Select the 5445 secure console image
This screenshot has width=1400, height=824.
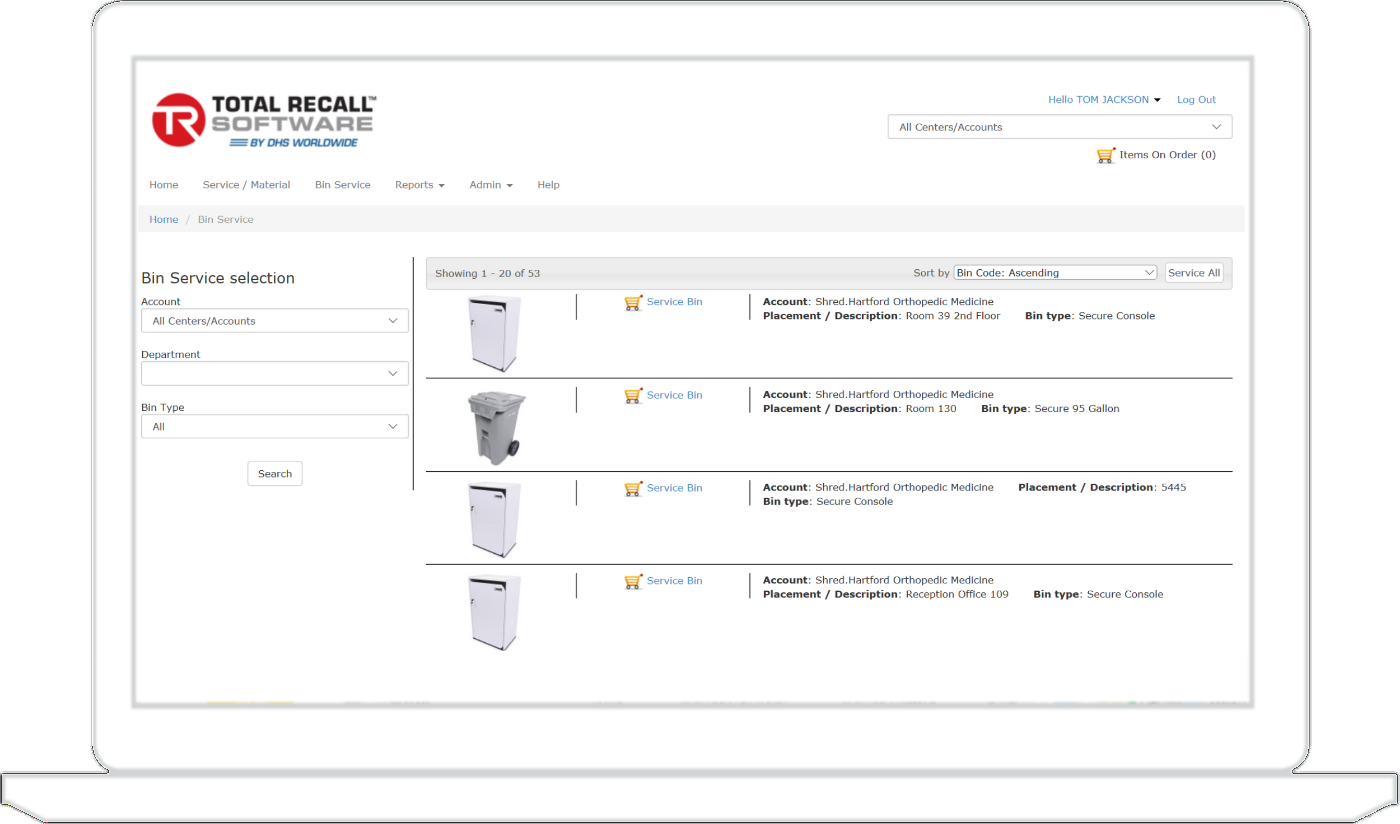(495, 520)
